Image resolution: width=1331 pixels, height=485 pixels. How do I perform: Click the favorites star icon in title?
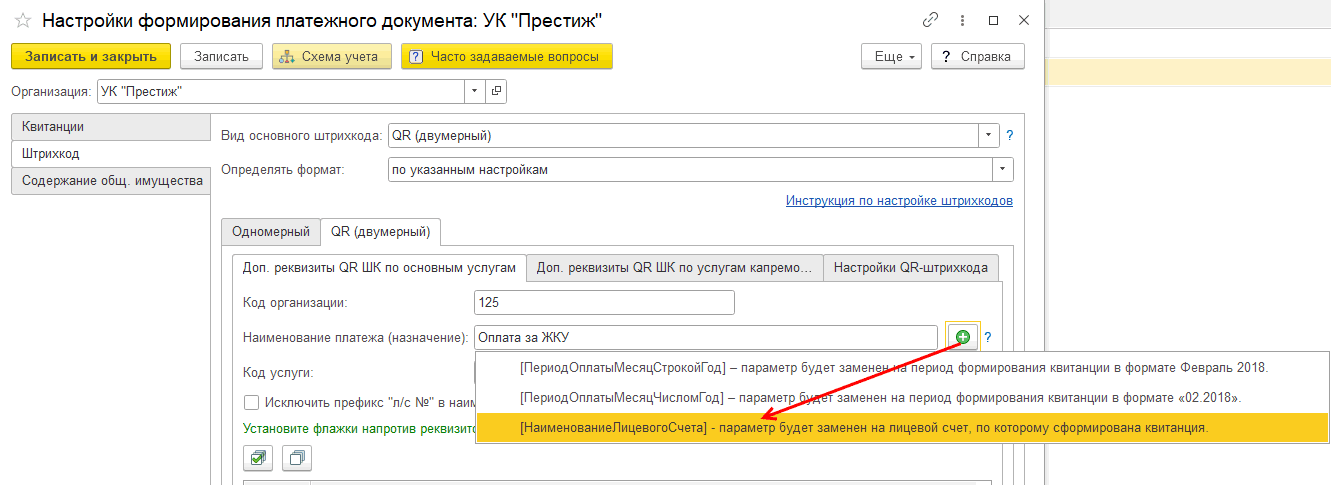[x=22, y=21]
